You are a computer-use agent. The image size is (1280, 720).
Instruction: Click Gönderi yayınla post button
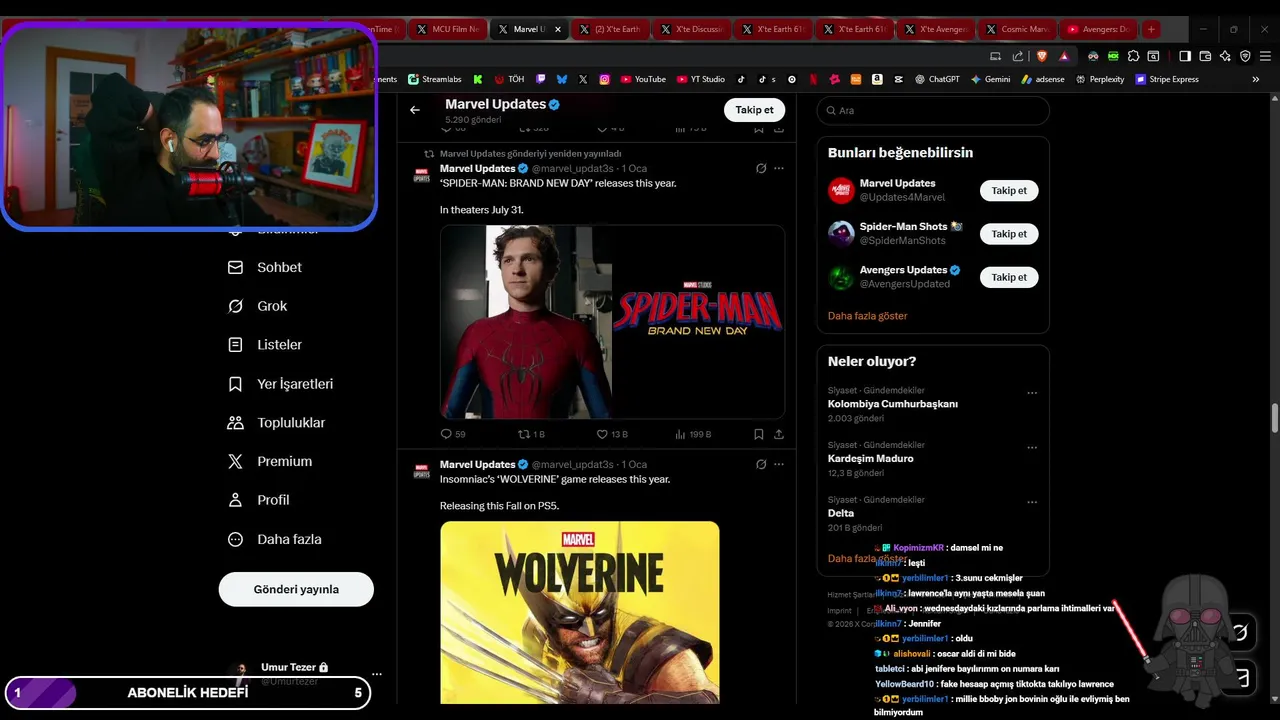point(296,589)
